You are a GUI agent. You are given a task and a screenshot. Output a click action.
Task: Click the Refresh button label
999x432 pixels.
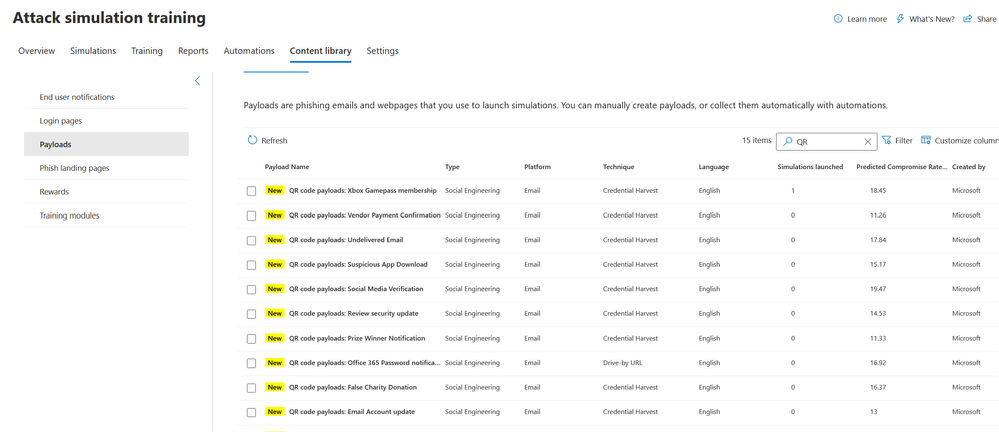coord(274,141)
